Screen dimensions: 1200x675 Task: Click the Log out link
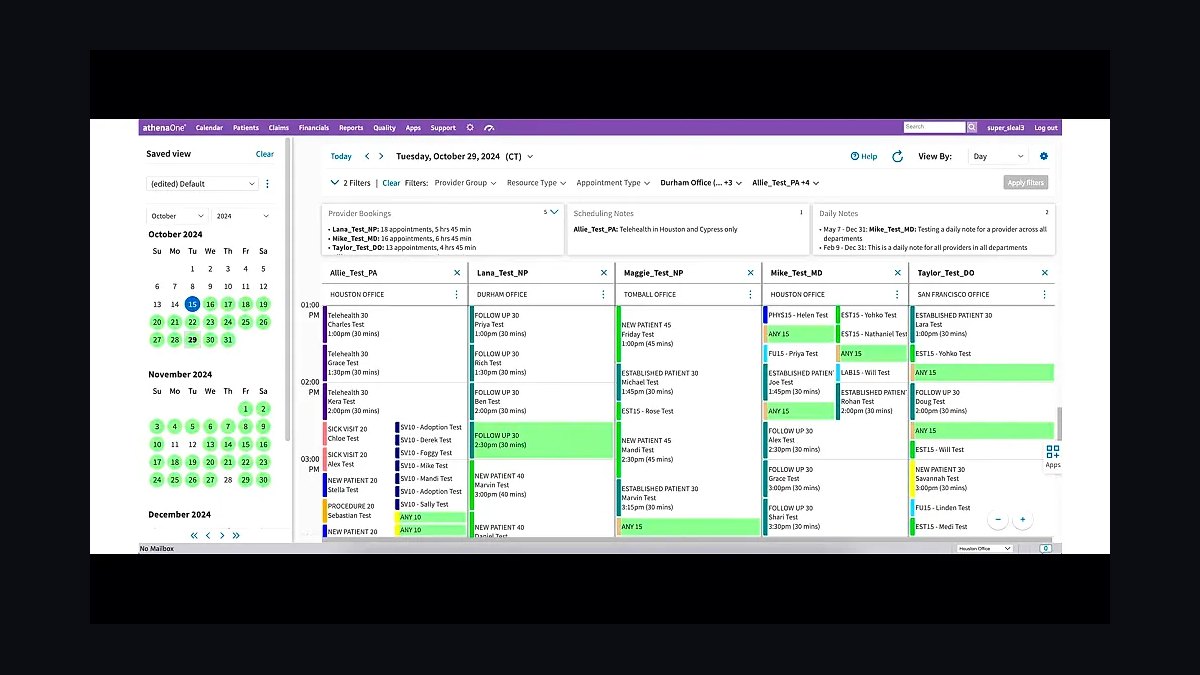[1046, 128]
